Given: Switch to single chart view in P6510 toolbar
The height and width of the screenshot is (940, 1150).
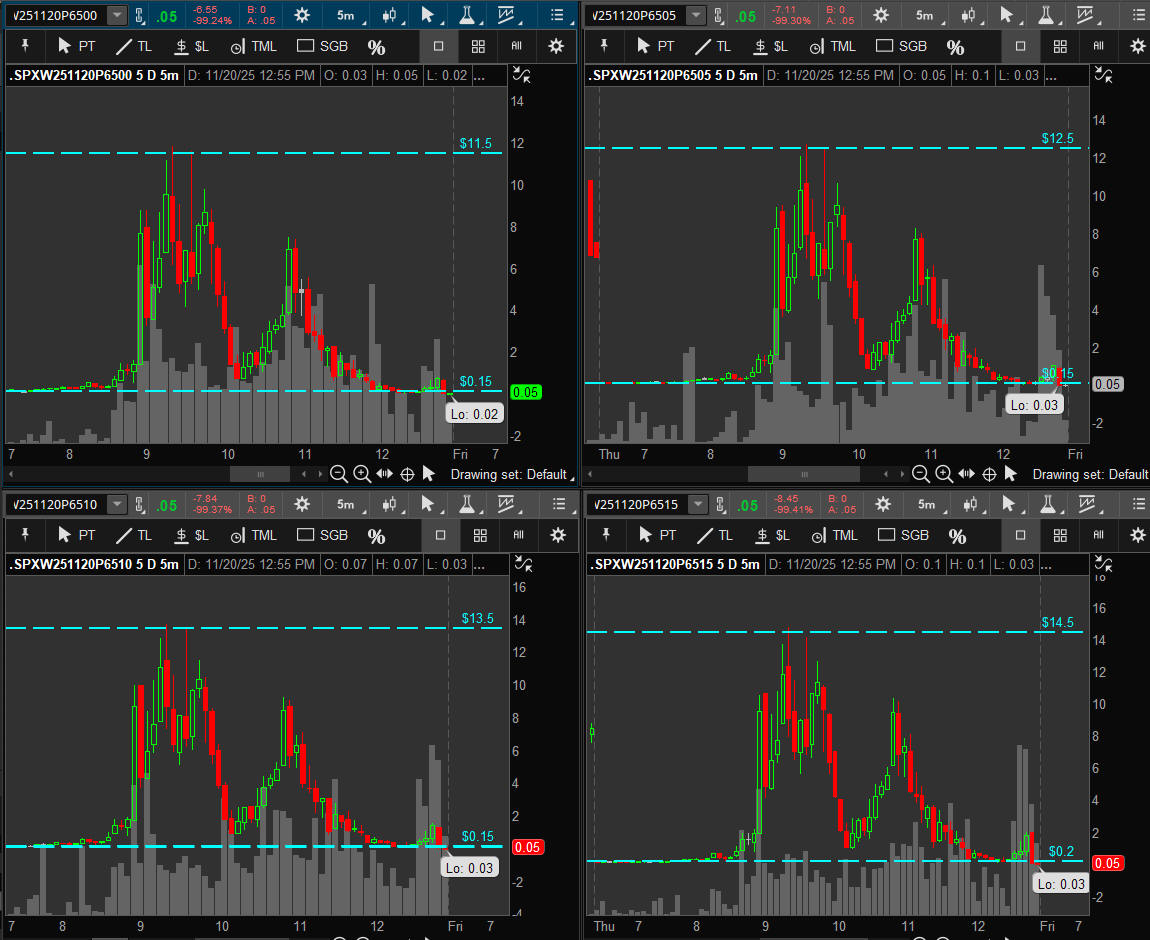Looking at the screenshot, I should pyautogui.click(x=440, y=535).
